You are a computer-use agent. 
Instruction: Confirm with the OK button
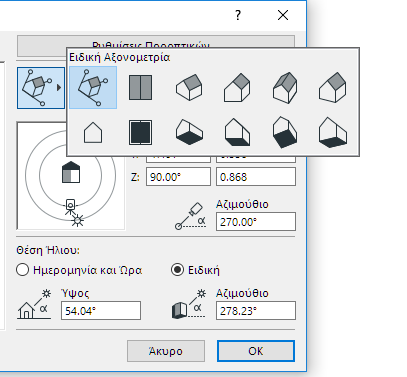[256, 351]
